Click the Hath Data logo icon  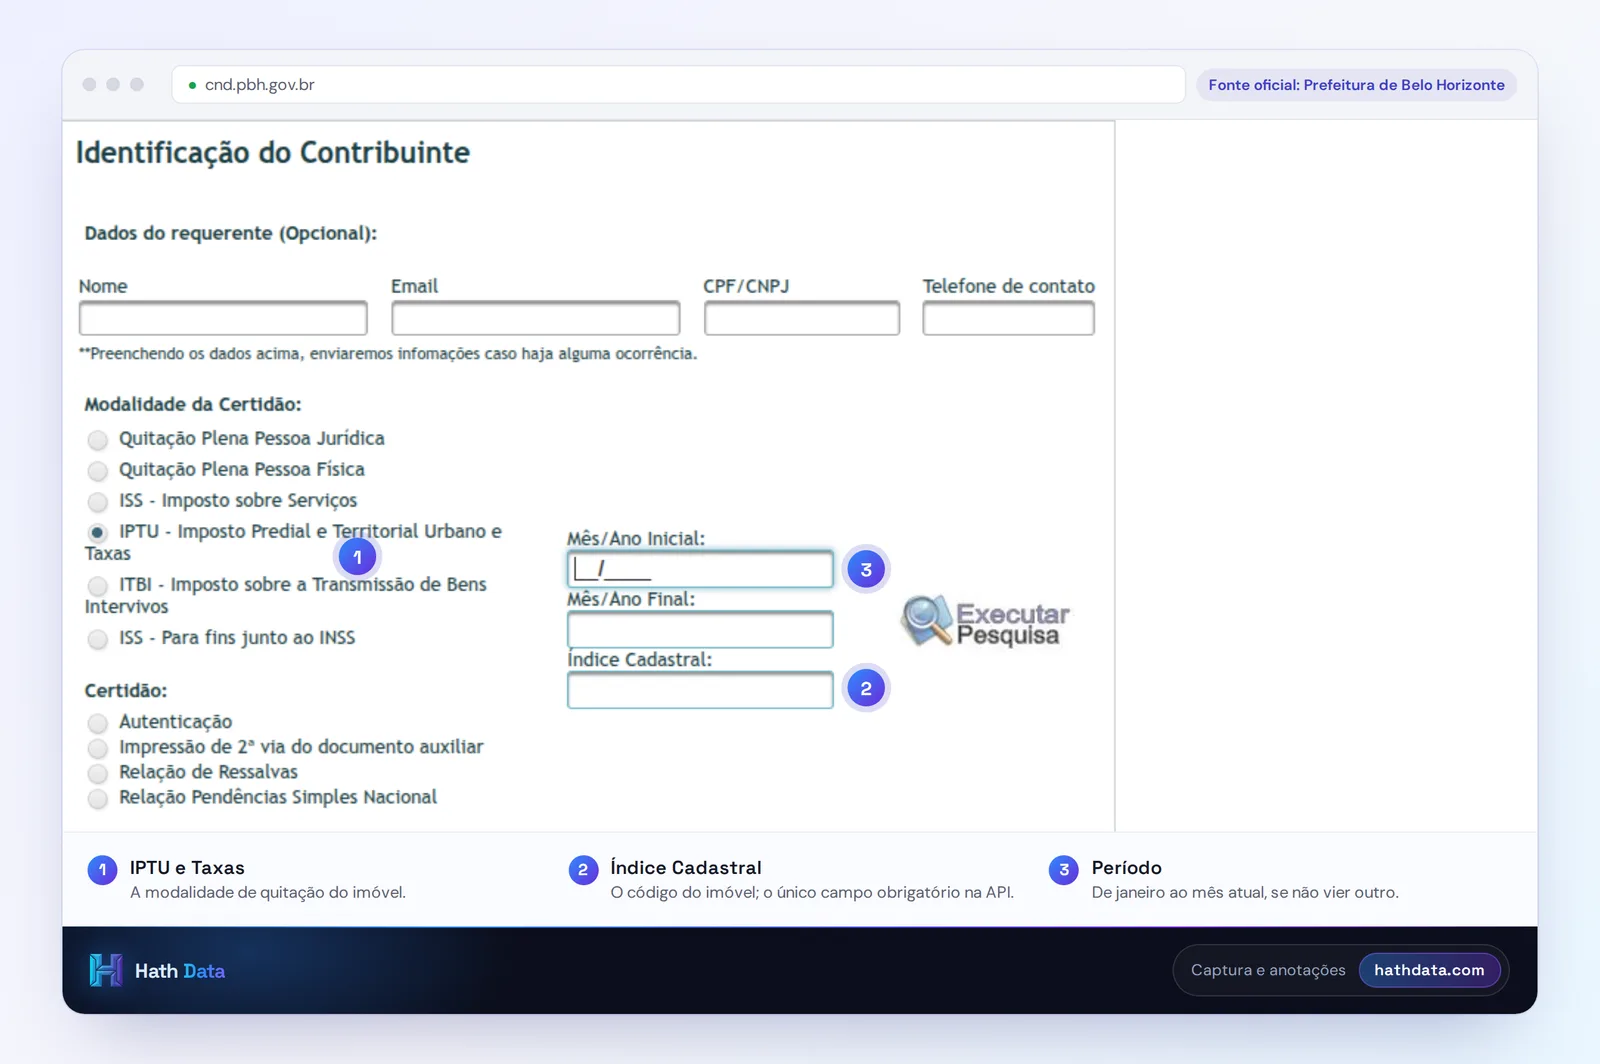[106, 970]
